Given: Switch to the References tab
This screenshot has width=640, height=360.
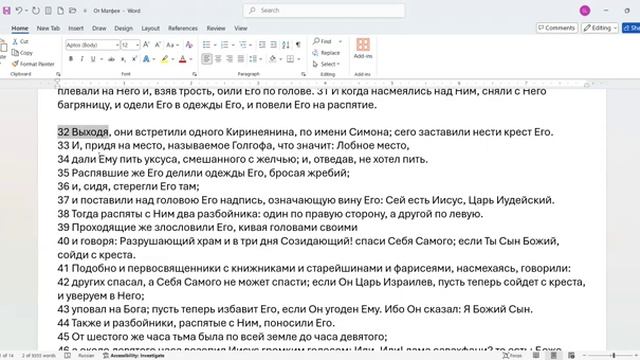Looking at the screenshot, I should (183, 28).
